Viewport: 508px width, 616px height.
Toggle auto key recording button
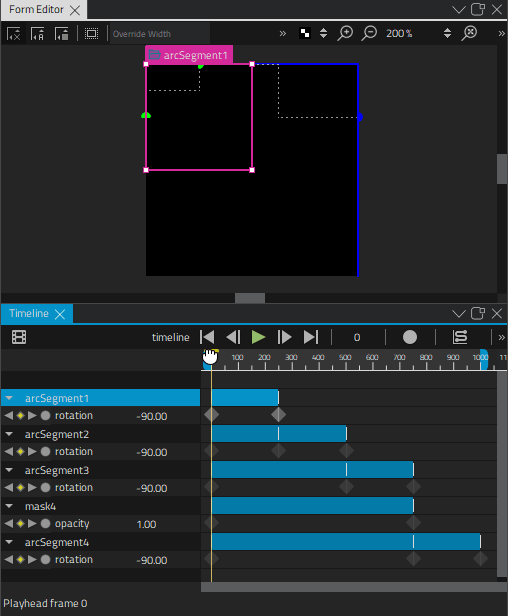click(410, 337)
